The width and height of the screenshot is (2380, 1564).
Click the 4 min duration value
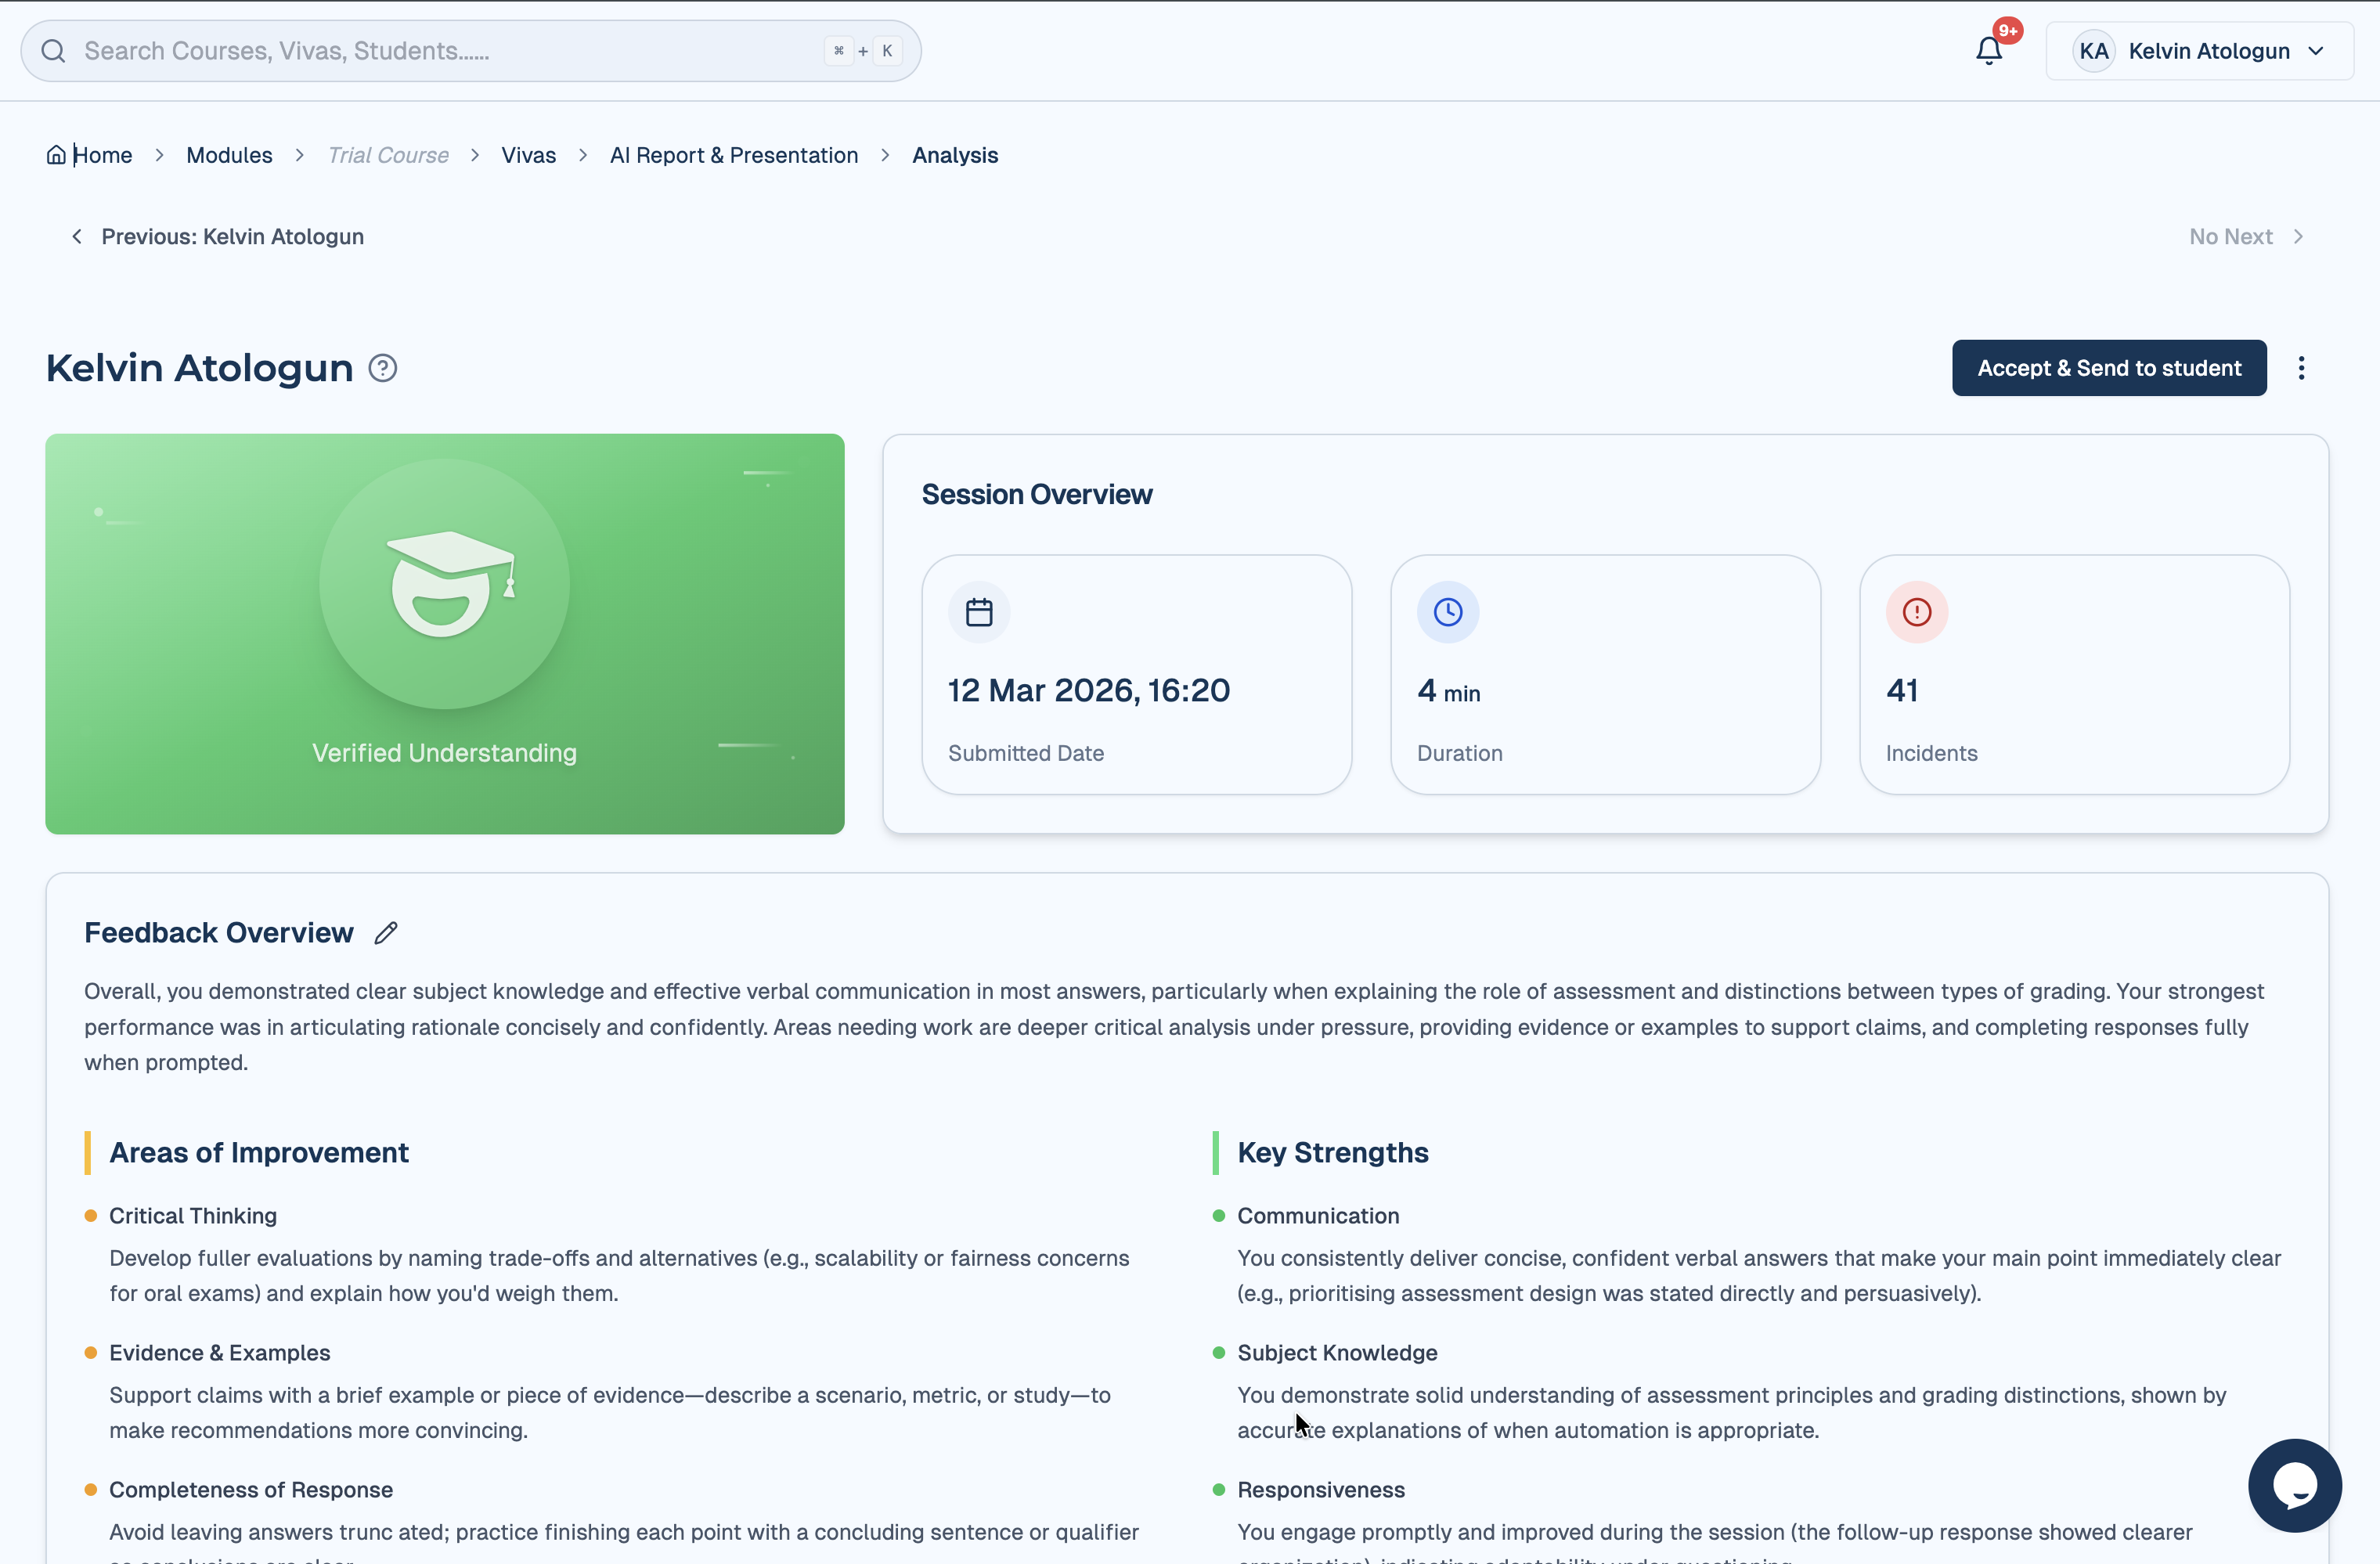(x=1449, y=691)
